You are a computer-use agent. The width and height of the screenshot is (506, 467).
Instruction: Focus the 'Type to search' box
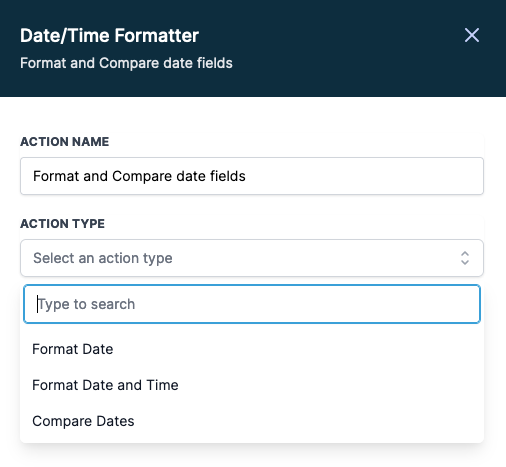(x=252, y=304)
